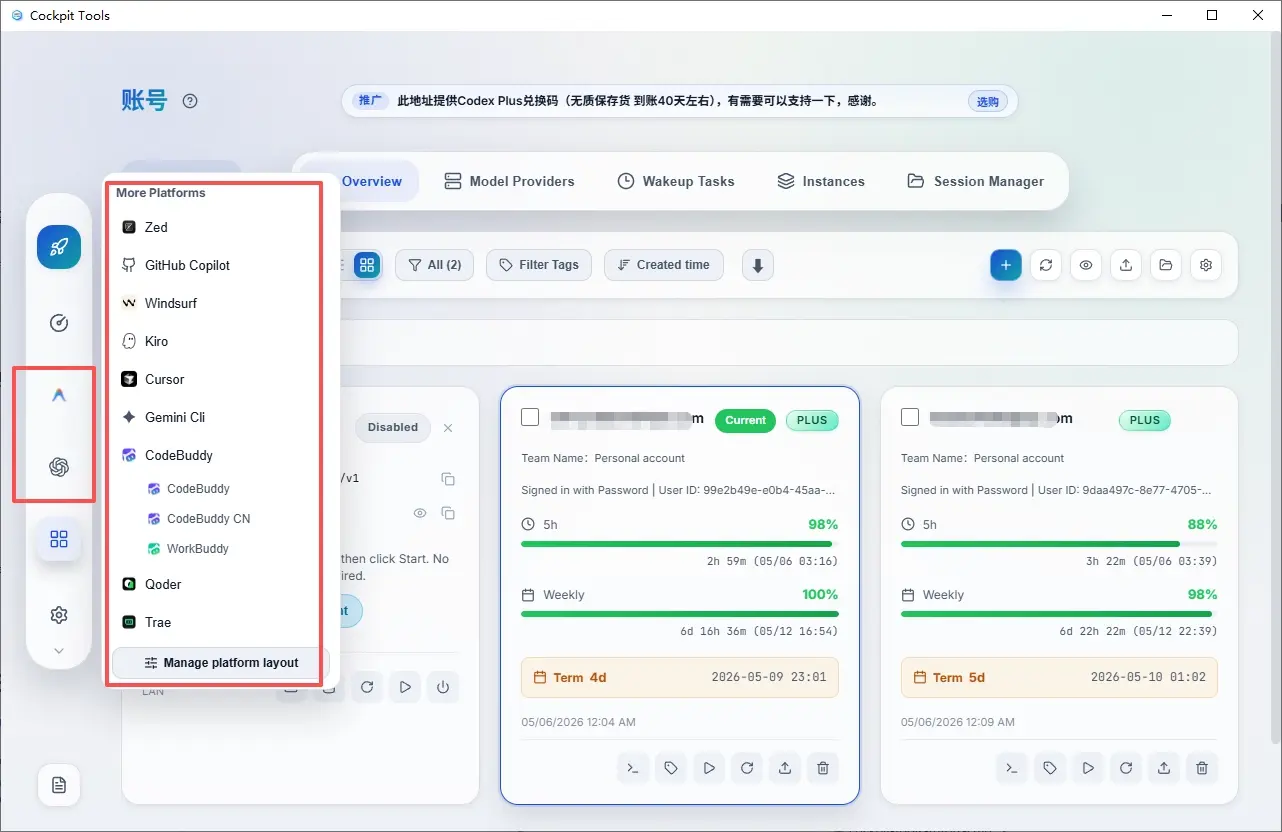Open the document log icon at sidebar bottom
Screen dimensions: 1282x832
tap(59, 785)
